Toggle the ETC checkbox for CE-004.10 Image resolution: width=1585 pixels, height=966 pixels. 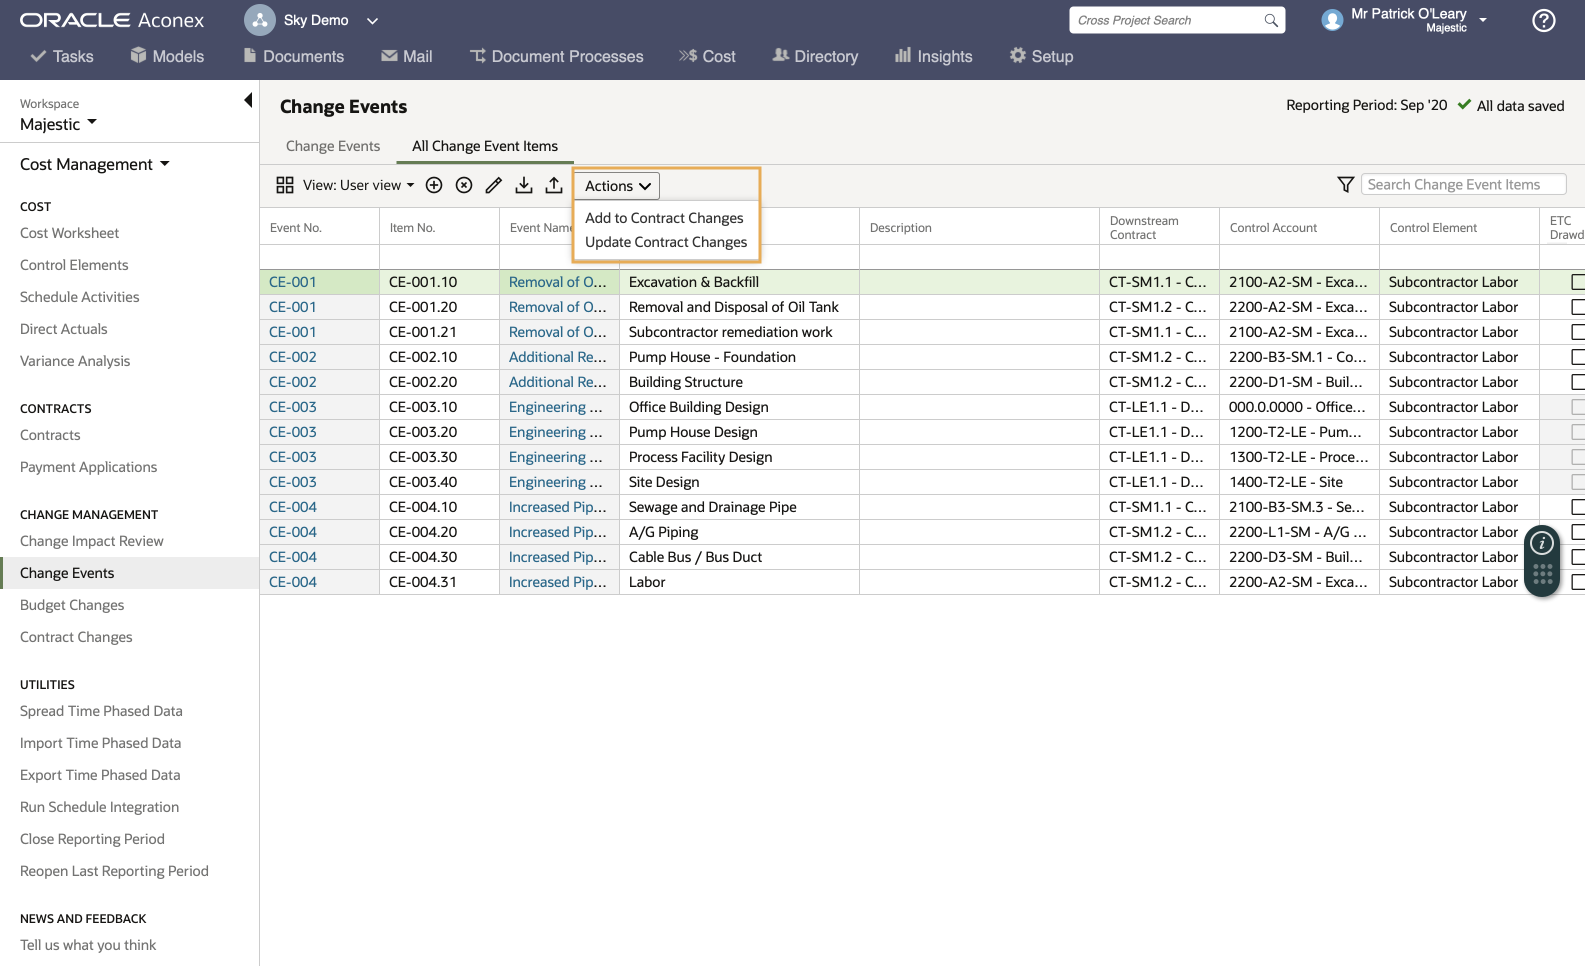[1578, 507]
